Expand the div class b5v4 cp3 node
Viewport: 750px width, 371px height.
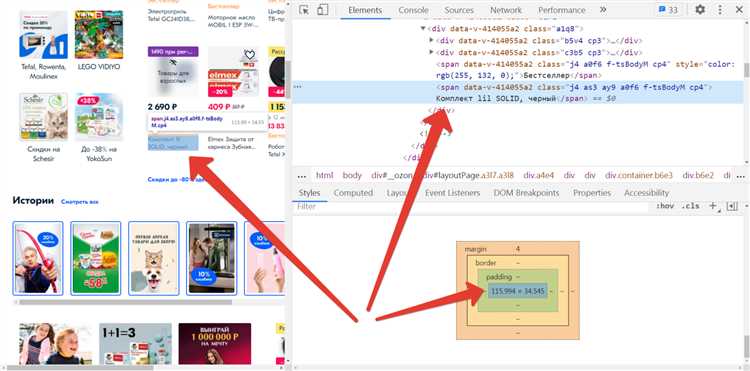click(x=431, y=40)
